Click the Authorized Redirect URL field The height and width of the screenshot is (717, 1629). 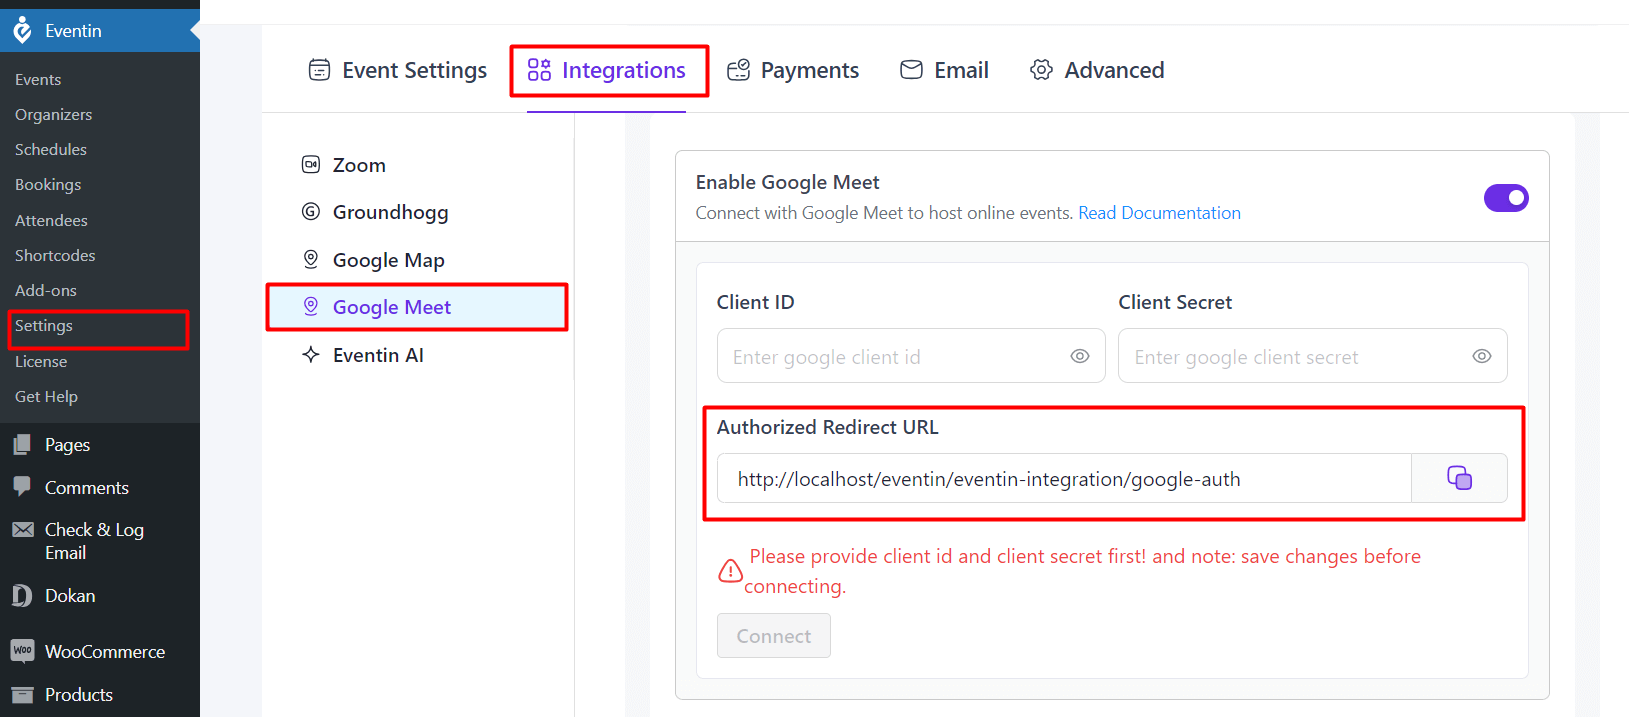(1064, 478)
